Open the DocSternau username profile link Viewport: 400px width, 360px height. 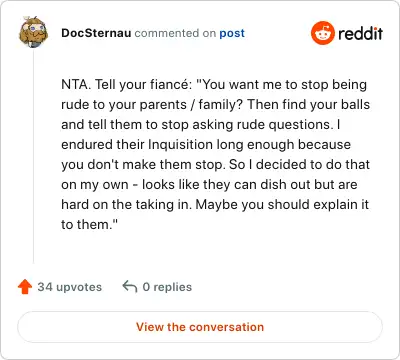96,33
